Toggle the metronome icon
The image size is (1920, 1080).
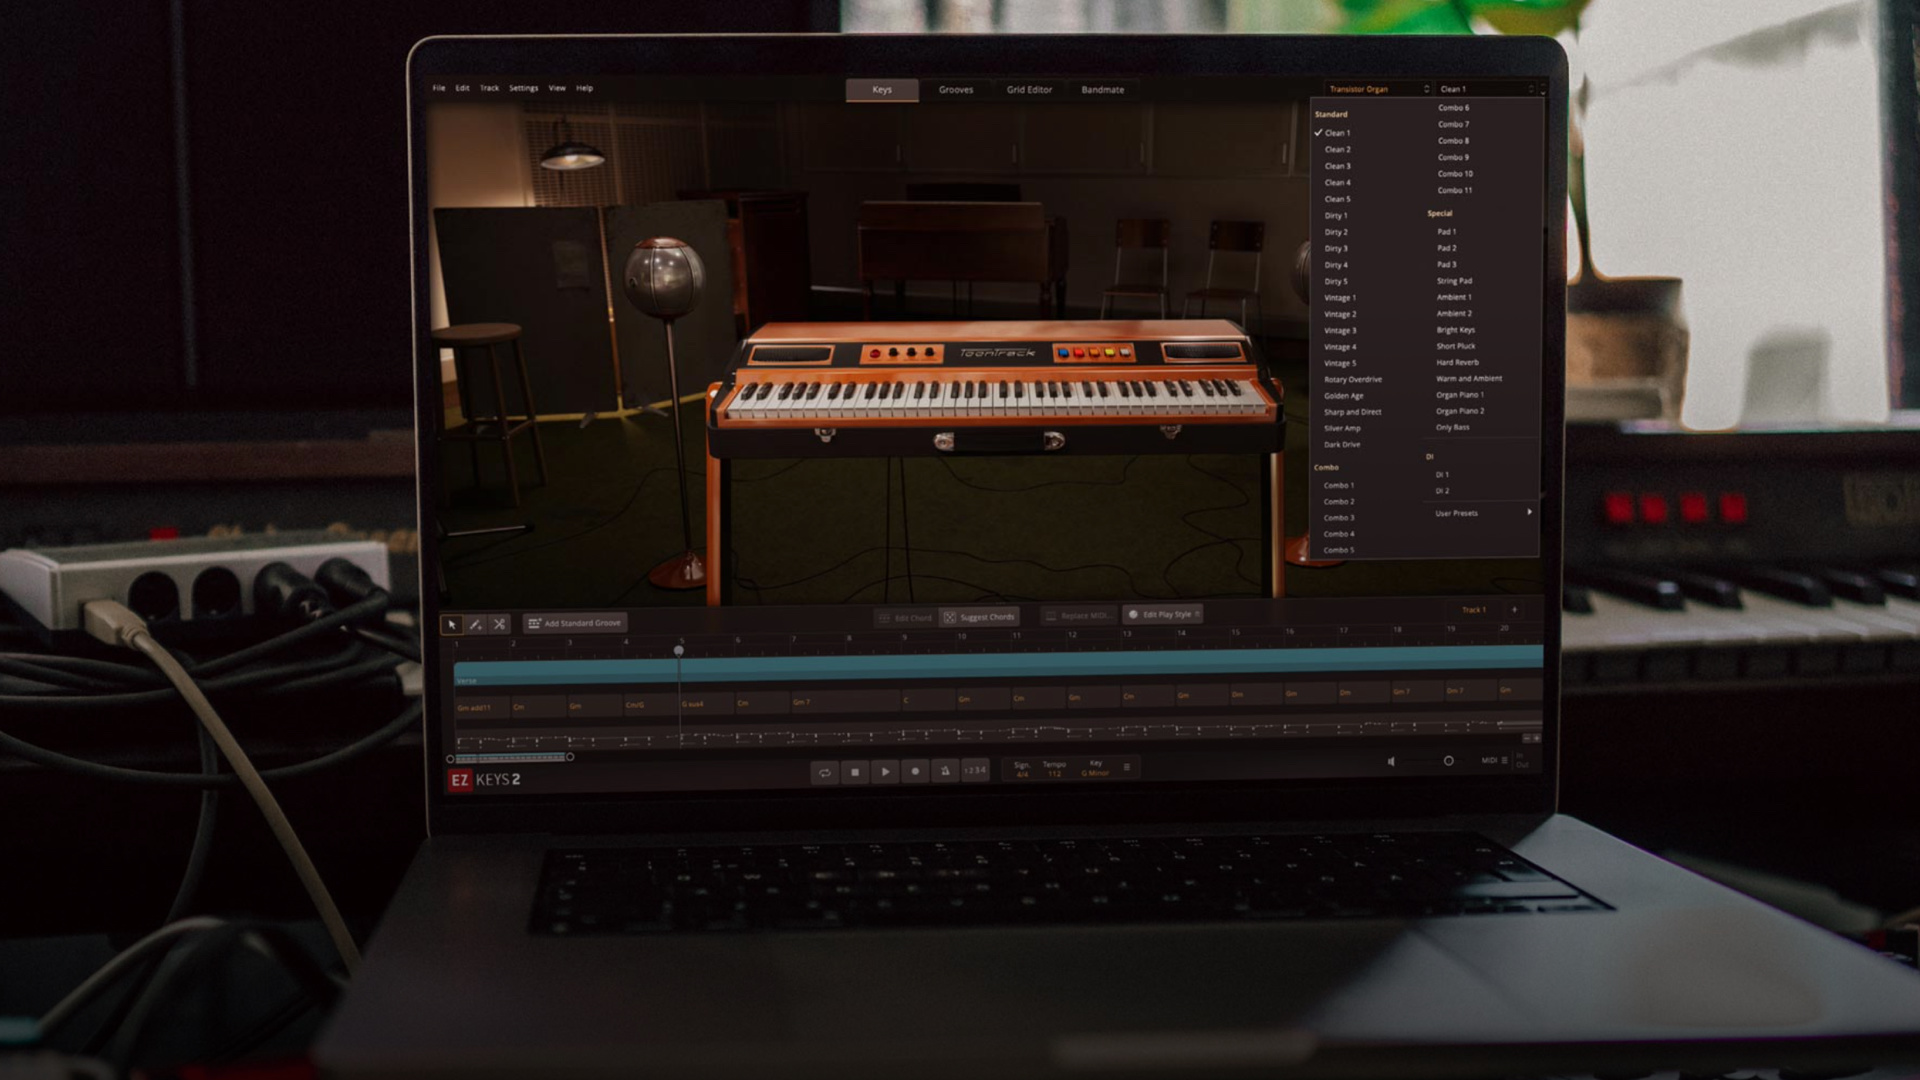pos(944,771)
